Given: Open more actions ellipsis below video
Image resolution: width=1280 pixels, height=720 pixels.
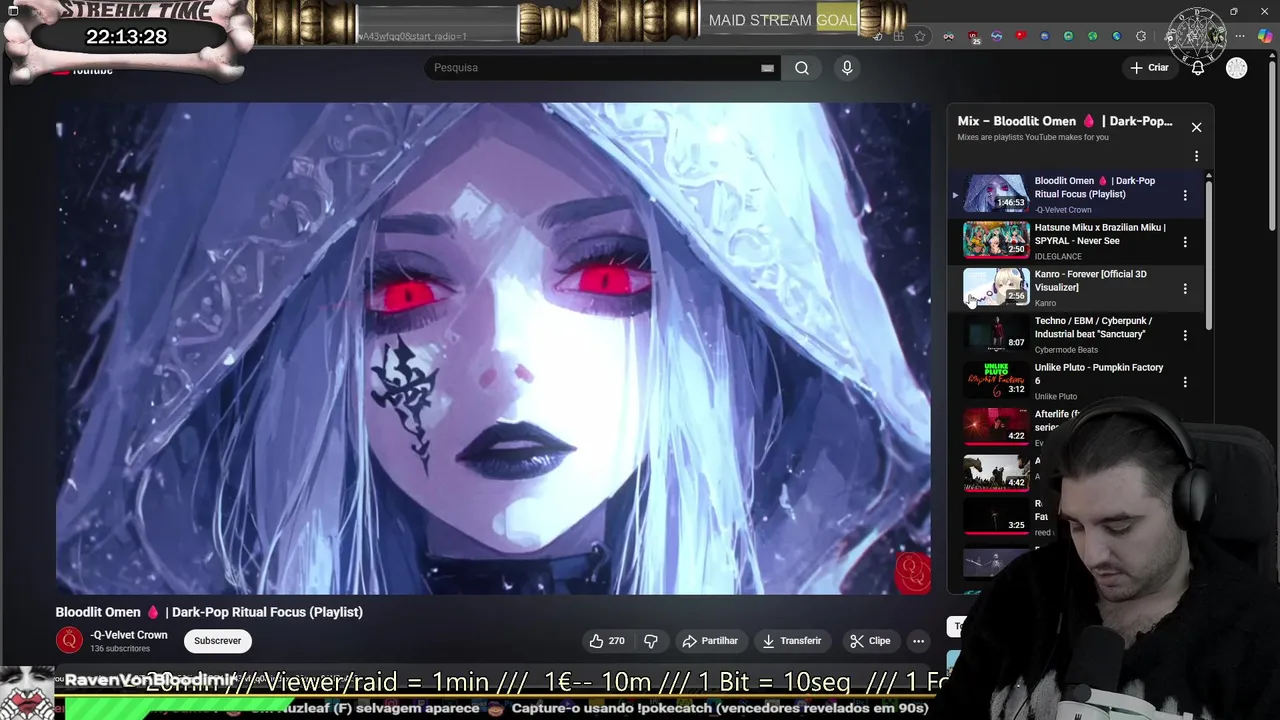Looking at the screenshot, I should pyautogui.click(x=918, y=641).
